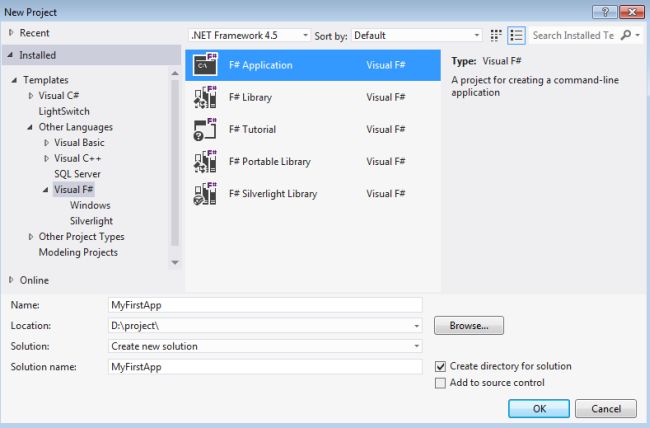Open the .NET Framework 4.5 dropdown
The height and width of the screenshot is (428, 650).
(x=249, y=35)
